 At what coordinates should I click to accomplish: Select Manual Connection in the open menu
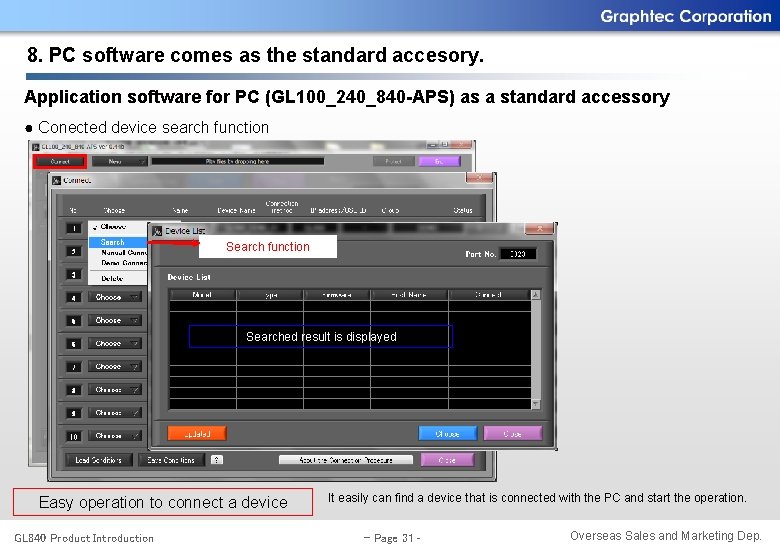[x=118, y=253]
